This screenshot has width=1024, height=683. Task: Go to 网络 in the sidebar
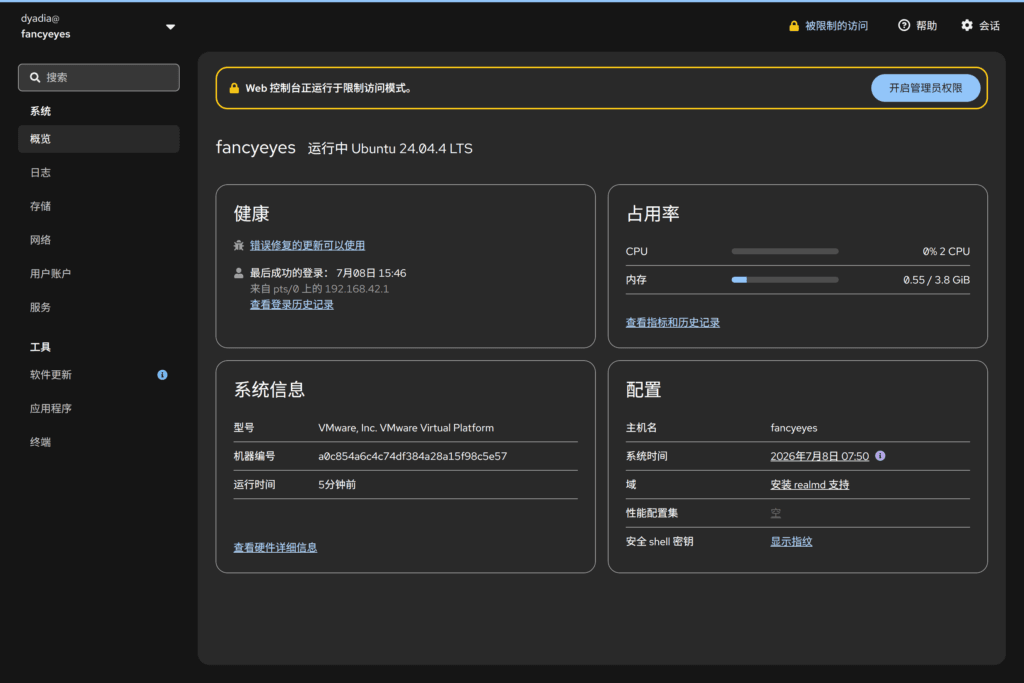click(x=99, y=240)
